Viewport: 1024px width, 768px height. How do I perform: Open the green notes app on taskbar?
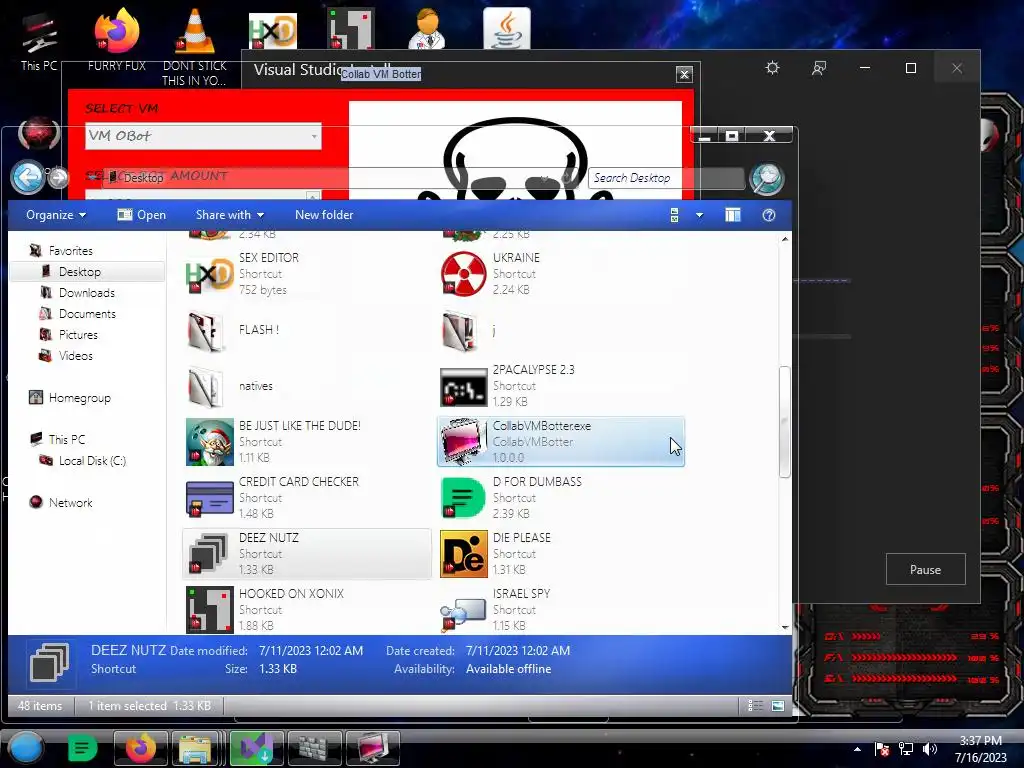pos(82,748)
